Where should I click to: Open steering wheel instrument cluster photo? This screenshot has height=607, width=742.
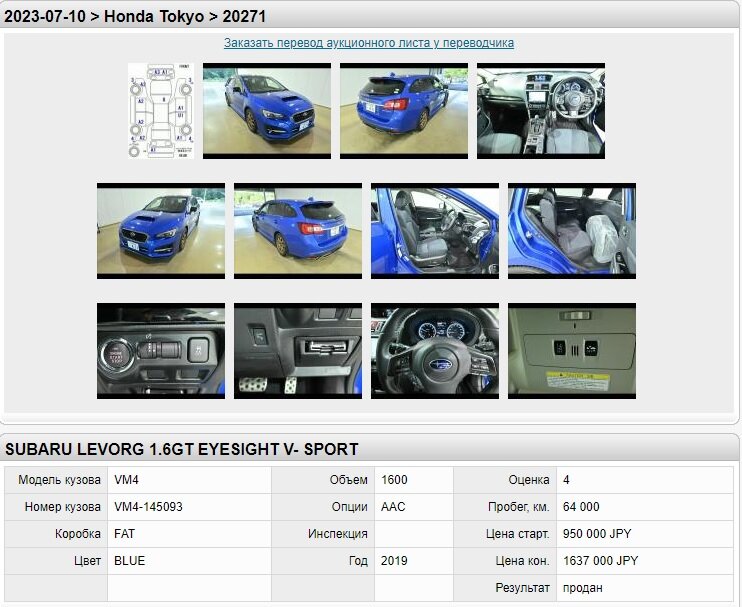click(435, 351)
